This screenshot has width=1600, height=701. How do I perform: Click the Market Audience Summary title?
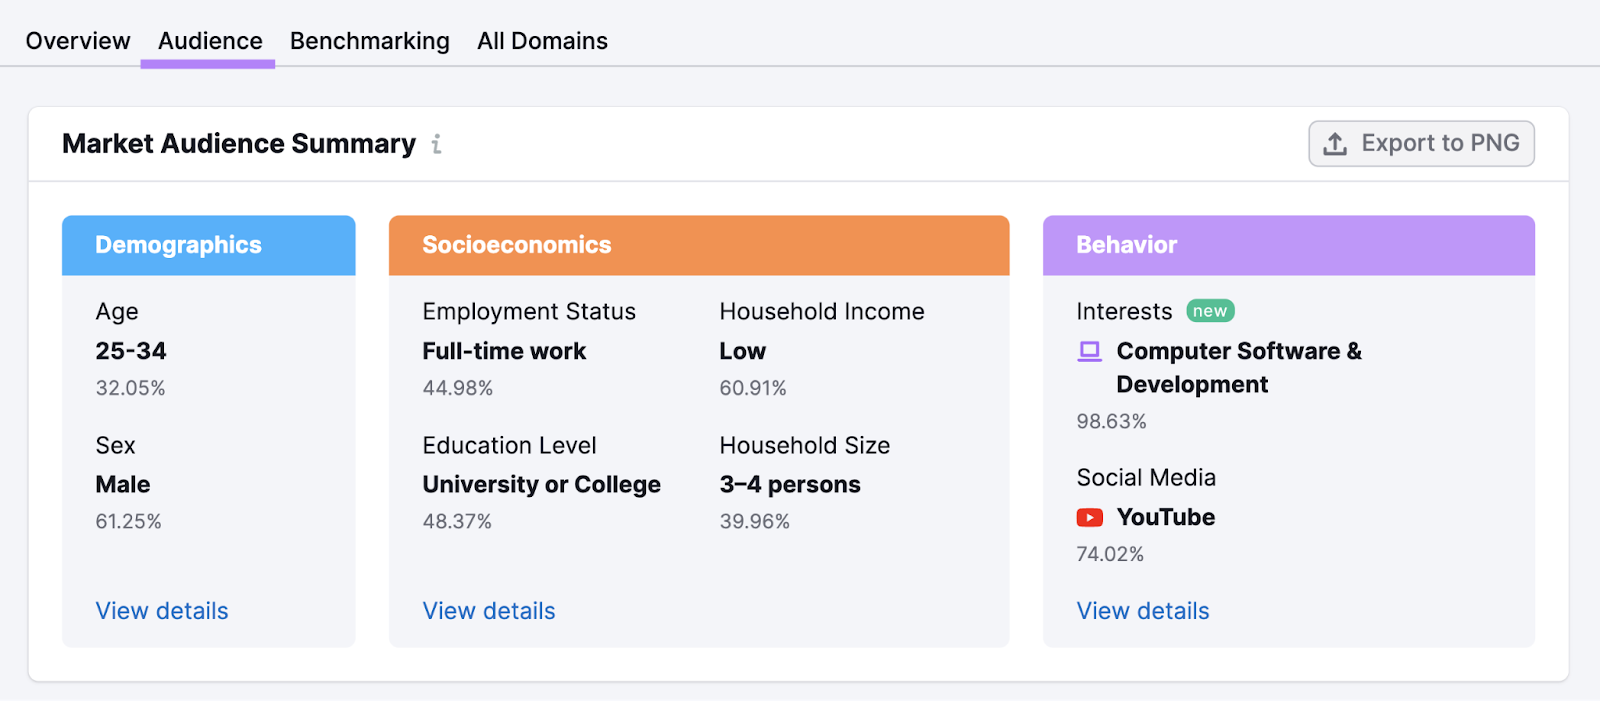239,144
